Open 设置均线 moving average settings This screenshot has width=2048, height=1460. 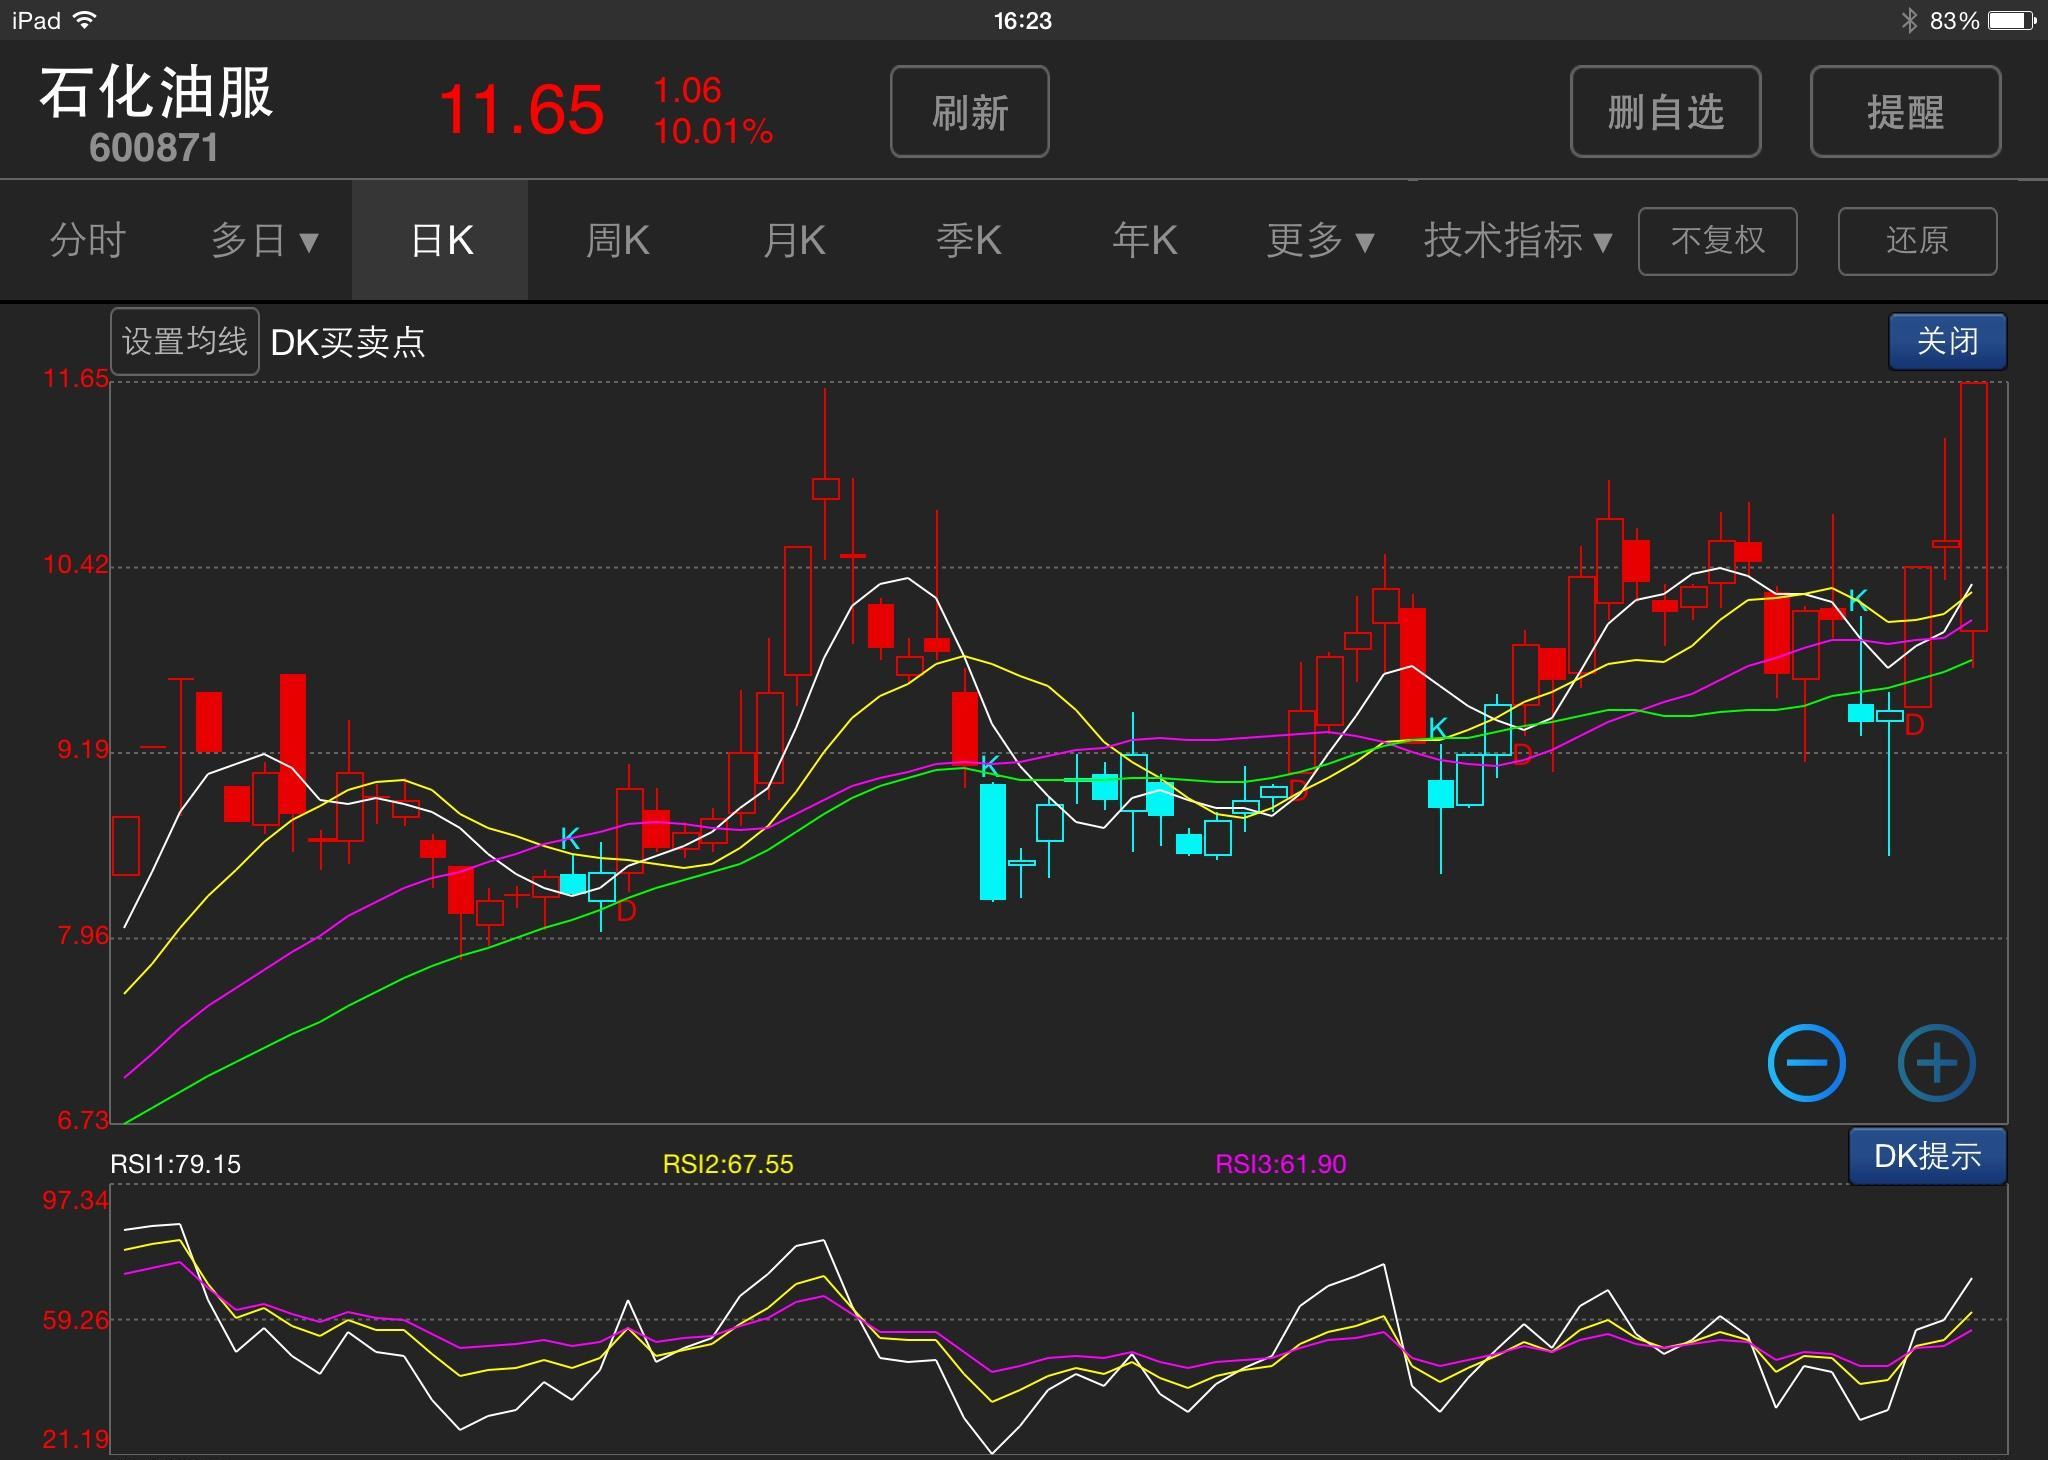(185, 342)
